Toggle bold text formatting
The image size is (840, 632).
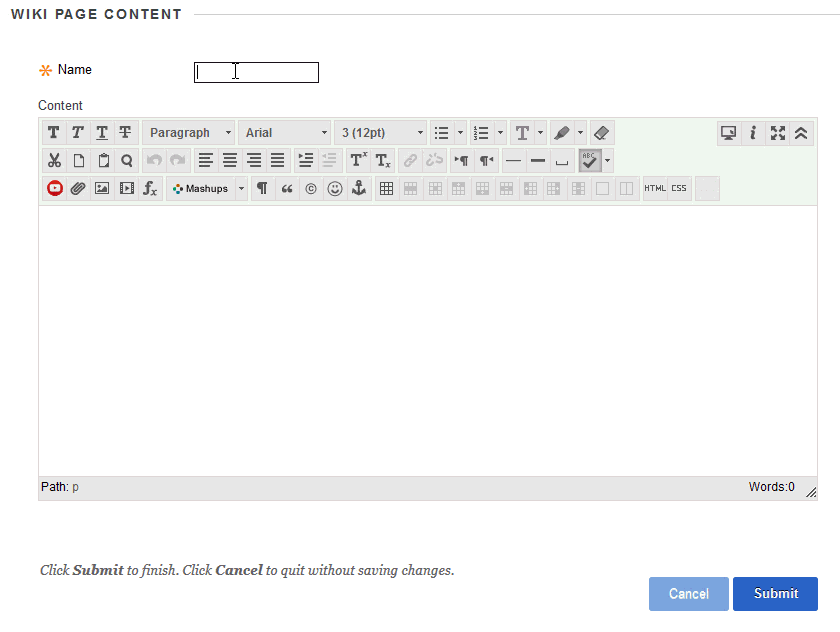coord(54,132)
